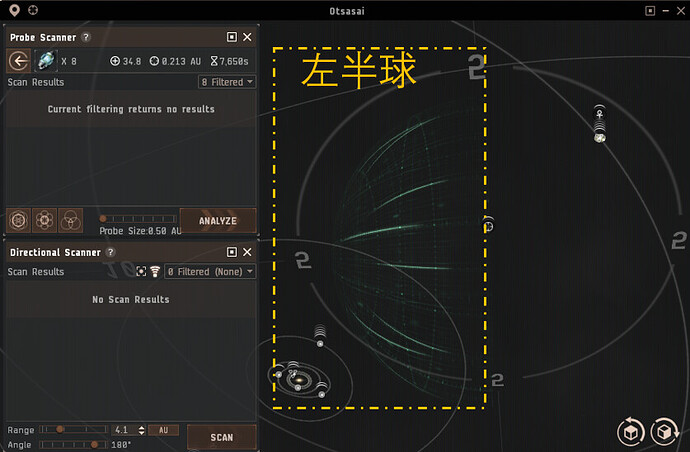Adjust the Angle slider
Viewport: 690px width, 452px height.
(73, 445)
